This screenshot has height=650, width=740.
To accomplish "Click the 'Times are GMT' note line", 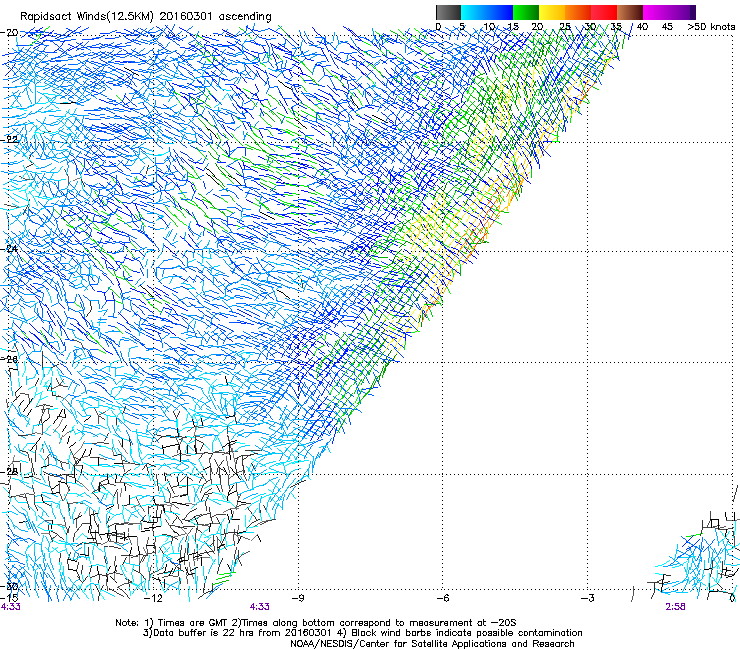I will click(316, 623).
